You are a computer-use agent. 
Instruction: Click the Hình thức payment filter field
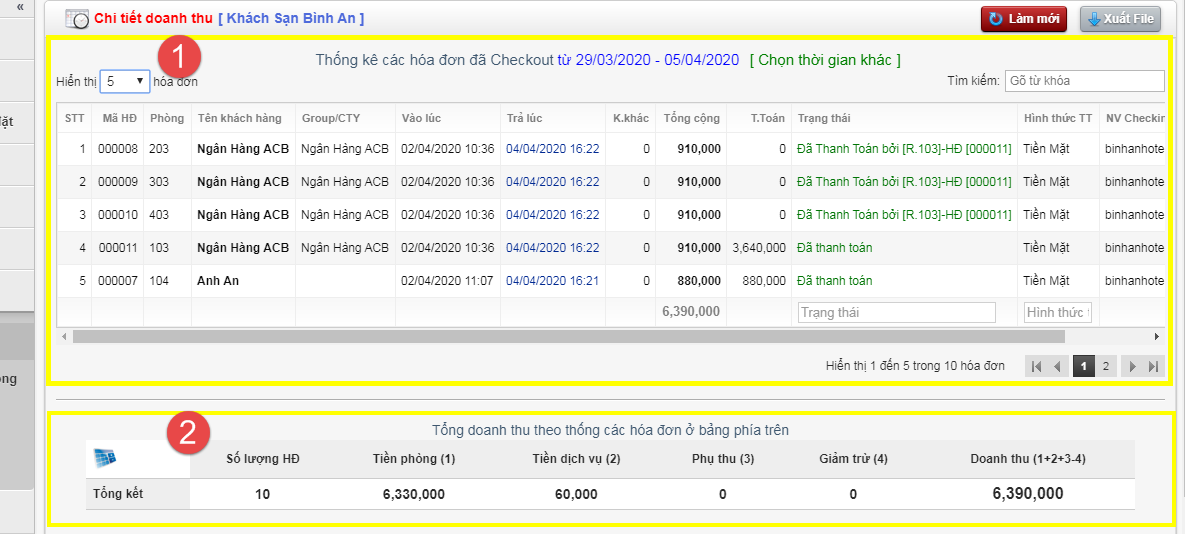[1057, 313]
